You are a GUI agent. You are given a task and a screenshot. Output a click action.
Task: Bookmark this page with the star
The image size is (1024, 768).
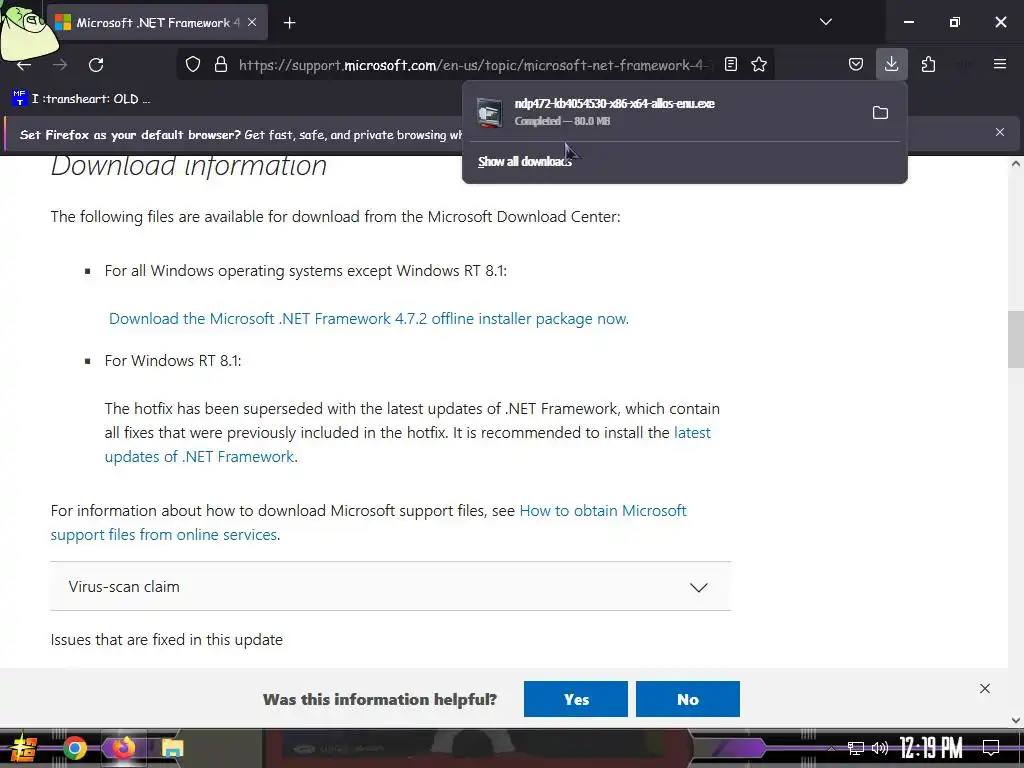pyautogui.click(x=758, y=64)
